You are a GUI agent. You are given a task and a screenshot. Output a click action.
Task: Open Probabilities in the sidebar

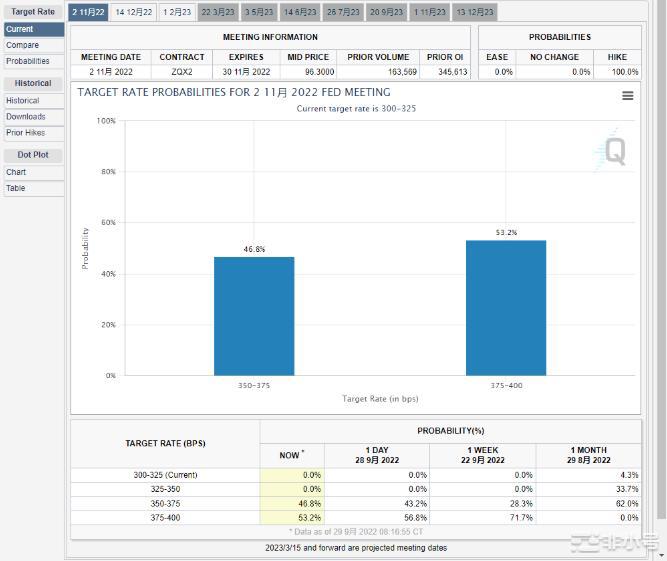pyautogui.click(x=27, y=61)
